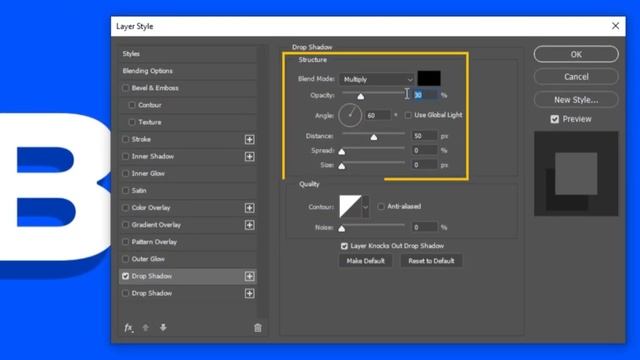Click the Opacity slider handle
This screenshot has height=360, width=640.
tap(361, 97)
